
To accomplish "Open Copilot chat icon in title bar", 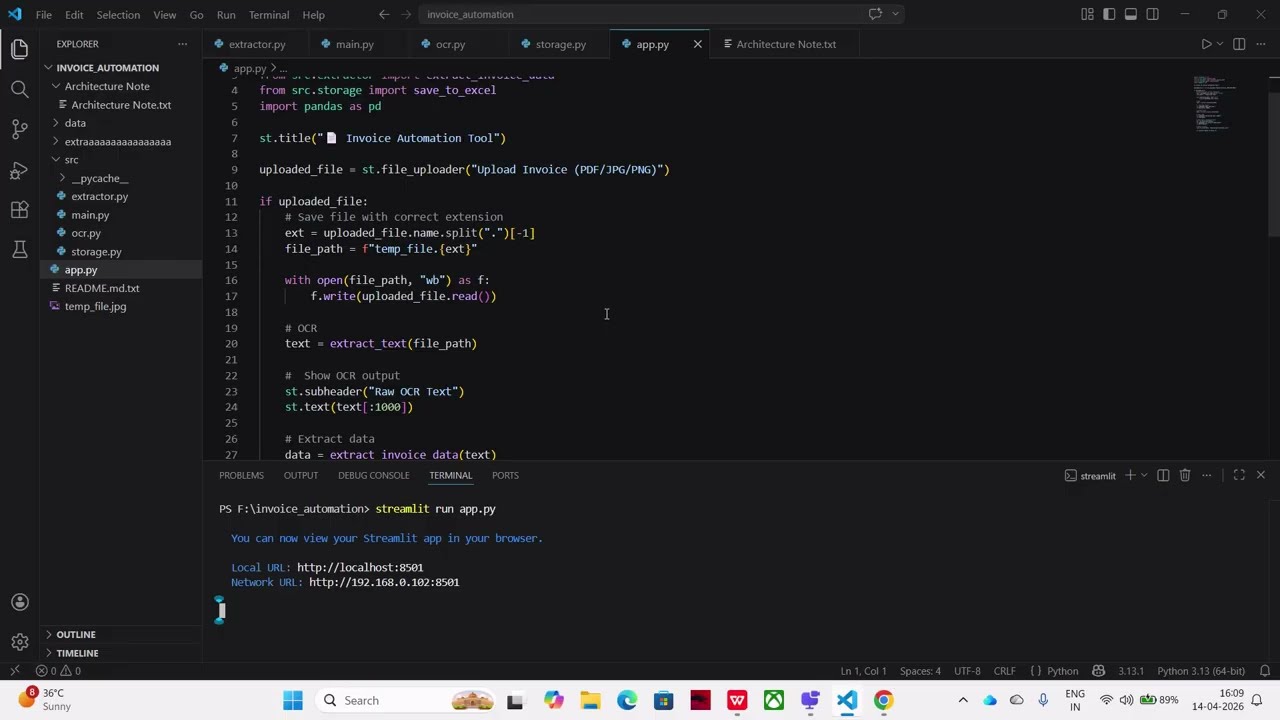I will coord(875,14).
